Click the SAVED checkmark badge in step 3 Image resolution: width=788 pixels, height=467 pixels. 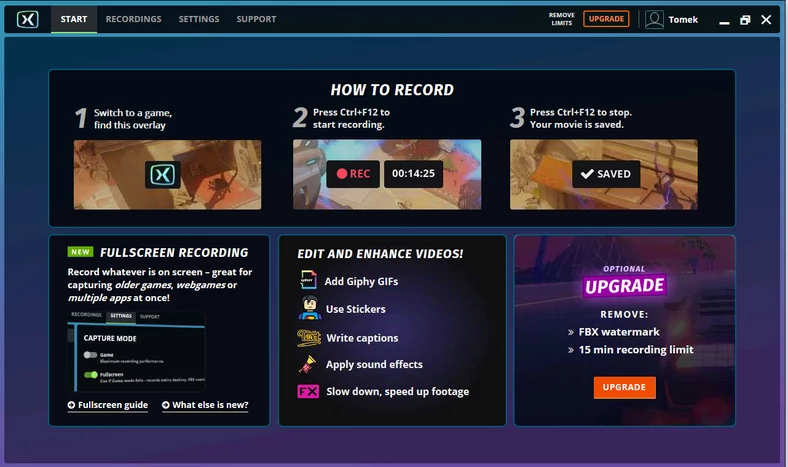point(606,174)
